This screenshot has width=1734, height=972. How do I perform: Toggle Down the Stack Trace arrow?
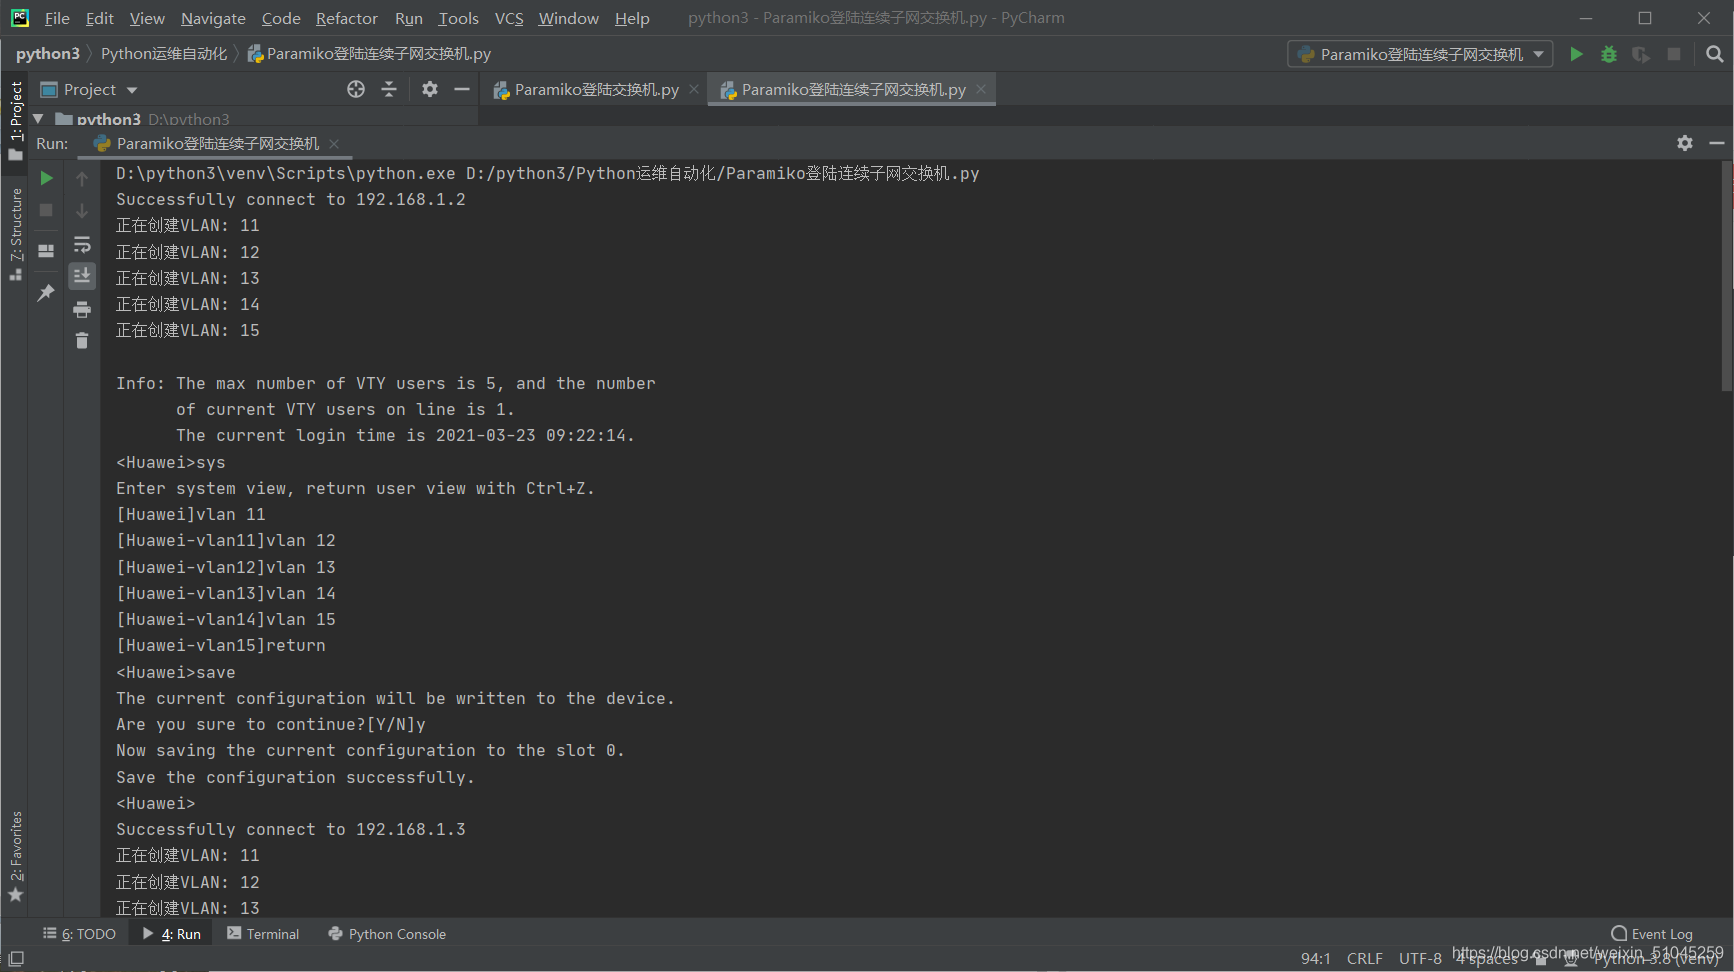tap(82, 211)
